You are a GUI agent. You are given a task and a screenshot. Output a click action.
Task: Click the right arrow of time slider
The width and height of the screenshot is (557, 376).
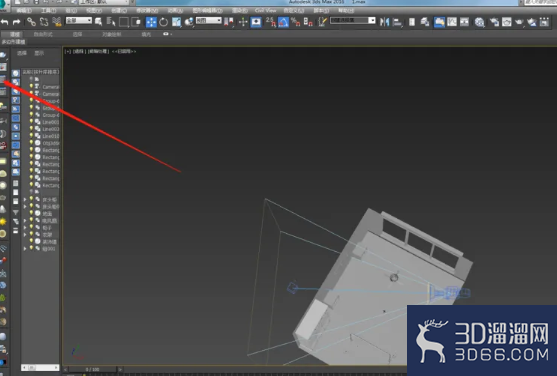click(120, 370)
